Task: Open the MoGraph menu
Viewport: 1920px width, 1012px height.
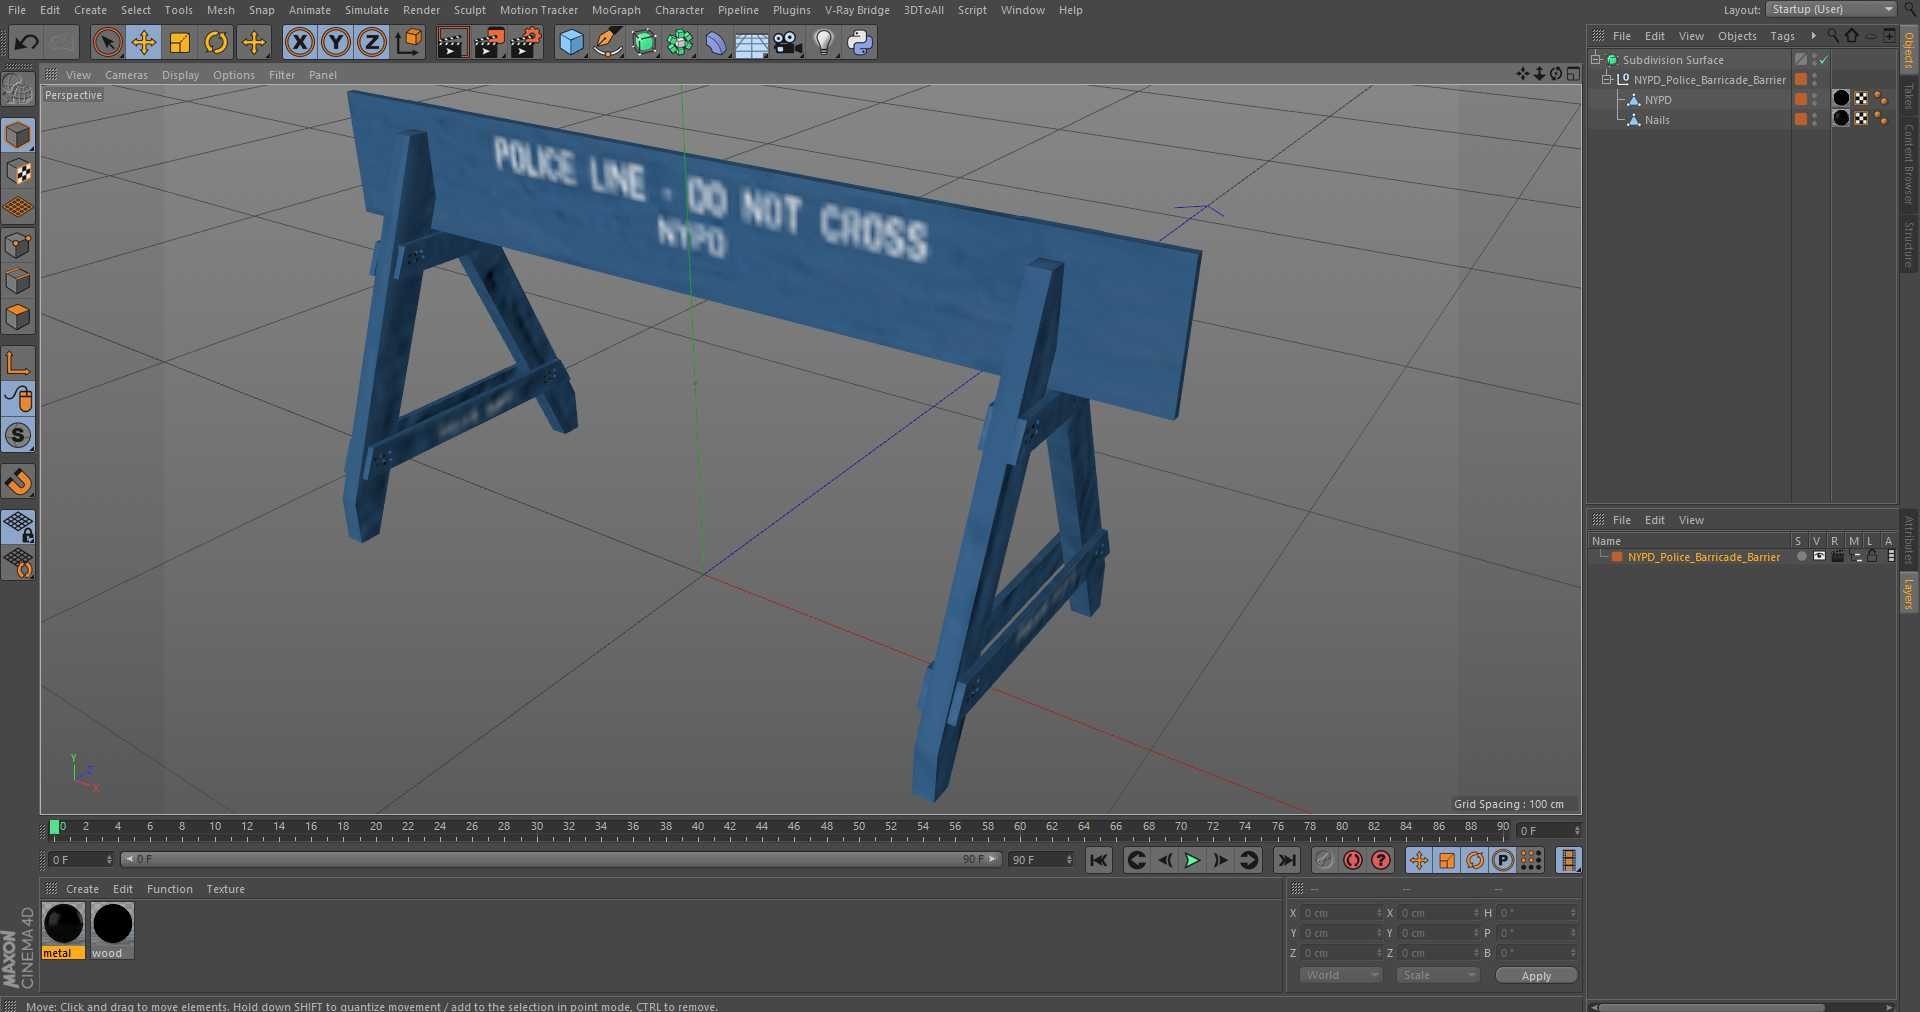Action: tap(616, 10)
